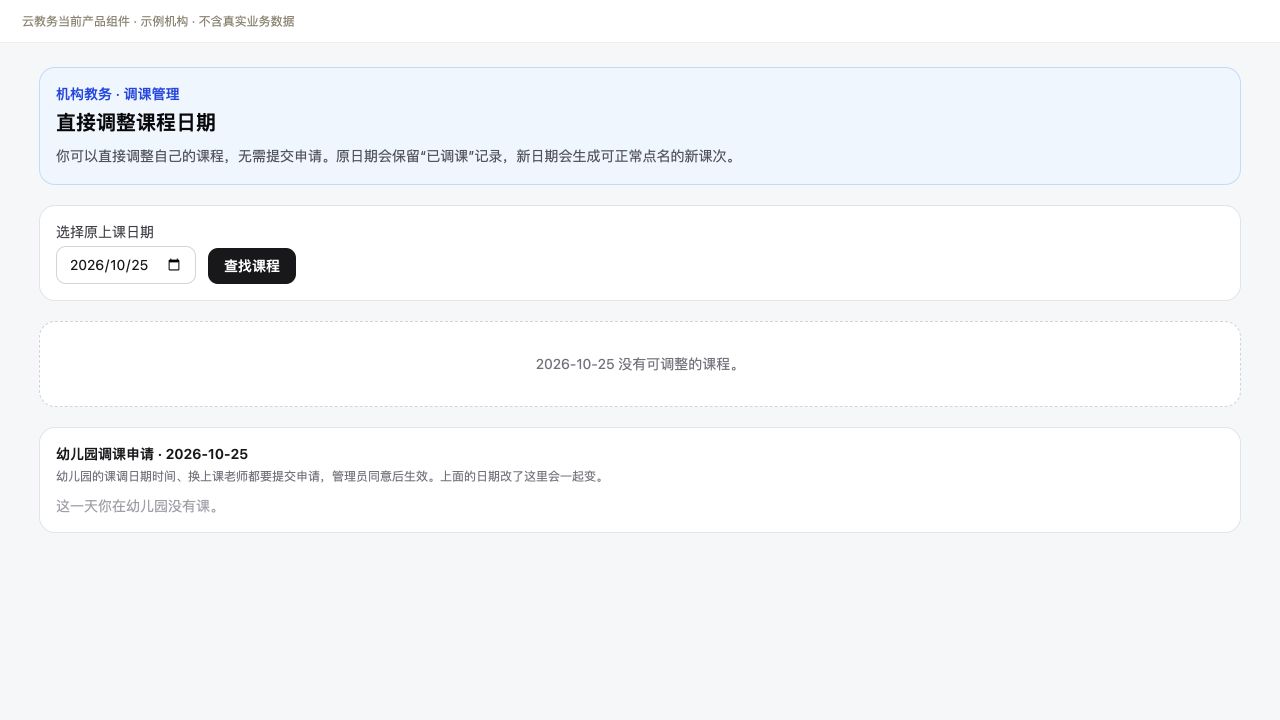Open the date picker calendar icon
Viewport: 1280px width, 720px height.
[x=174, y=265]
